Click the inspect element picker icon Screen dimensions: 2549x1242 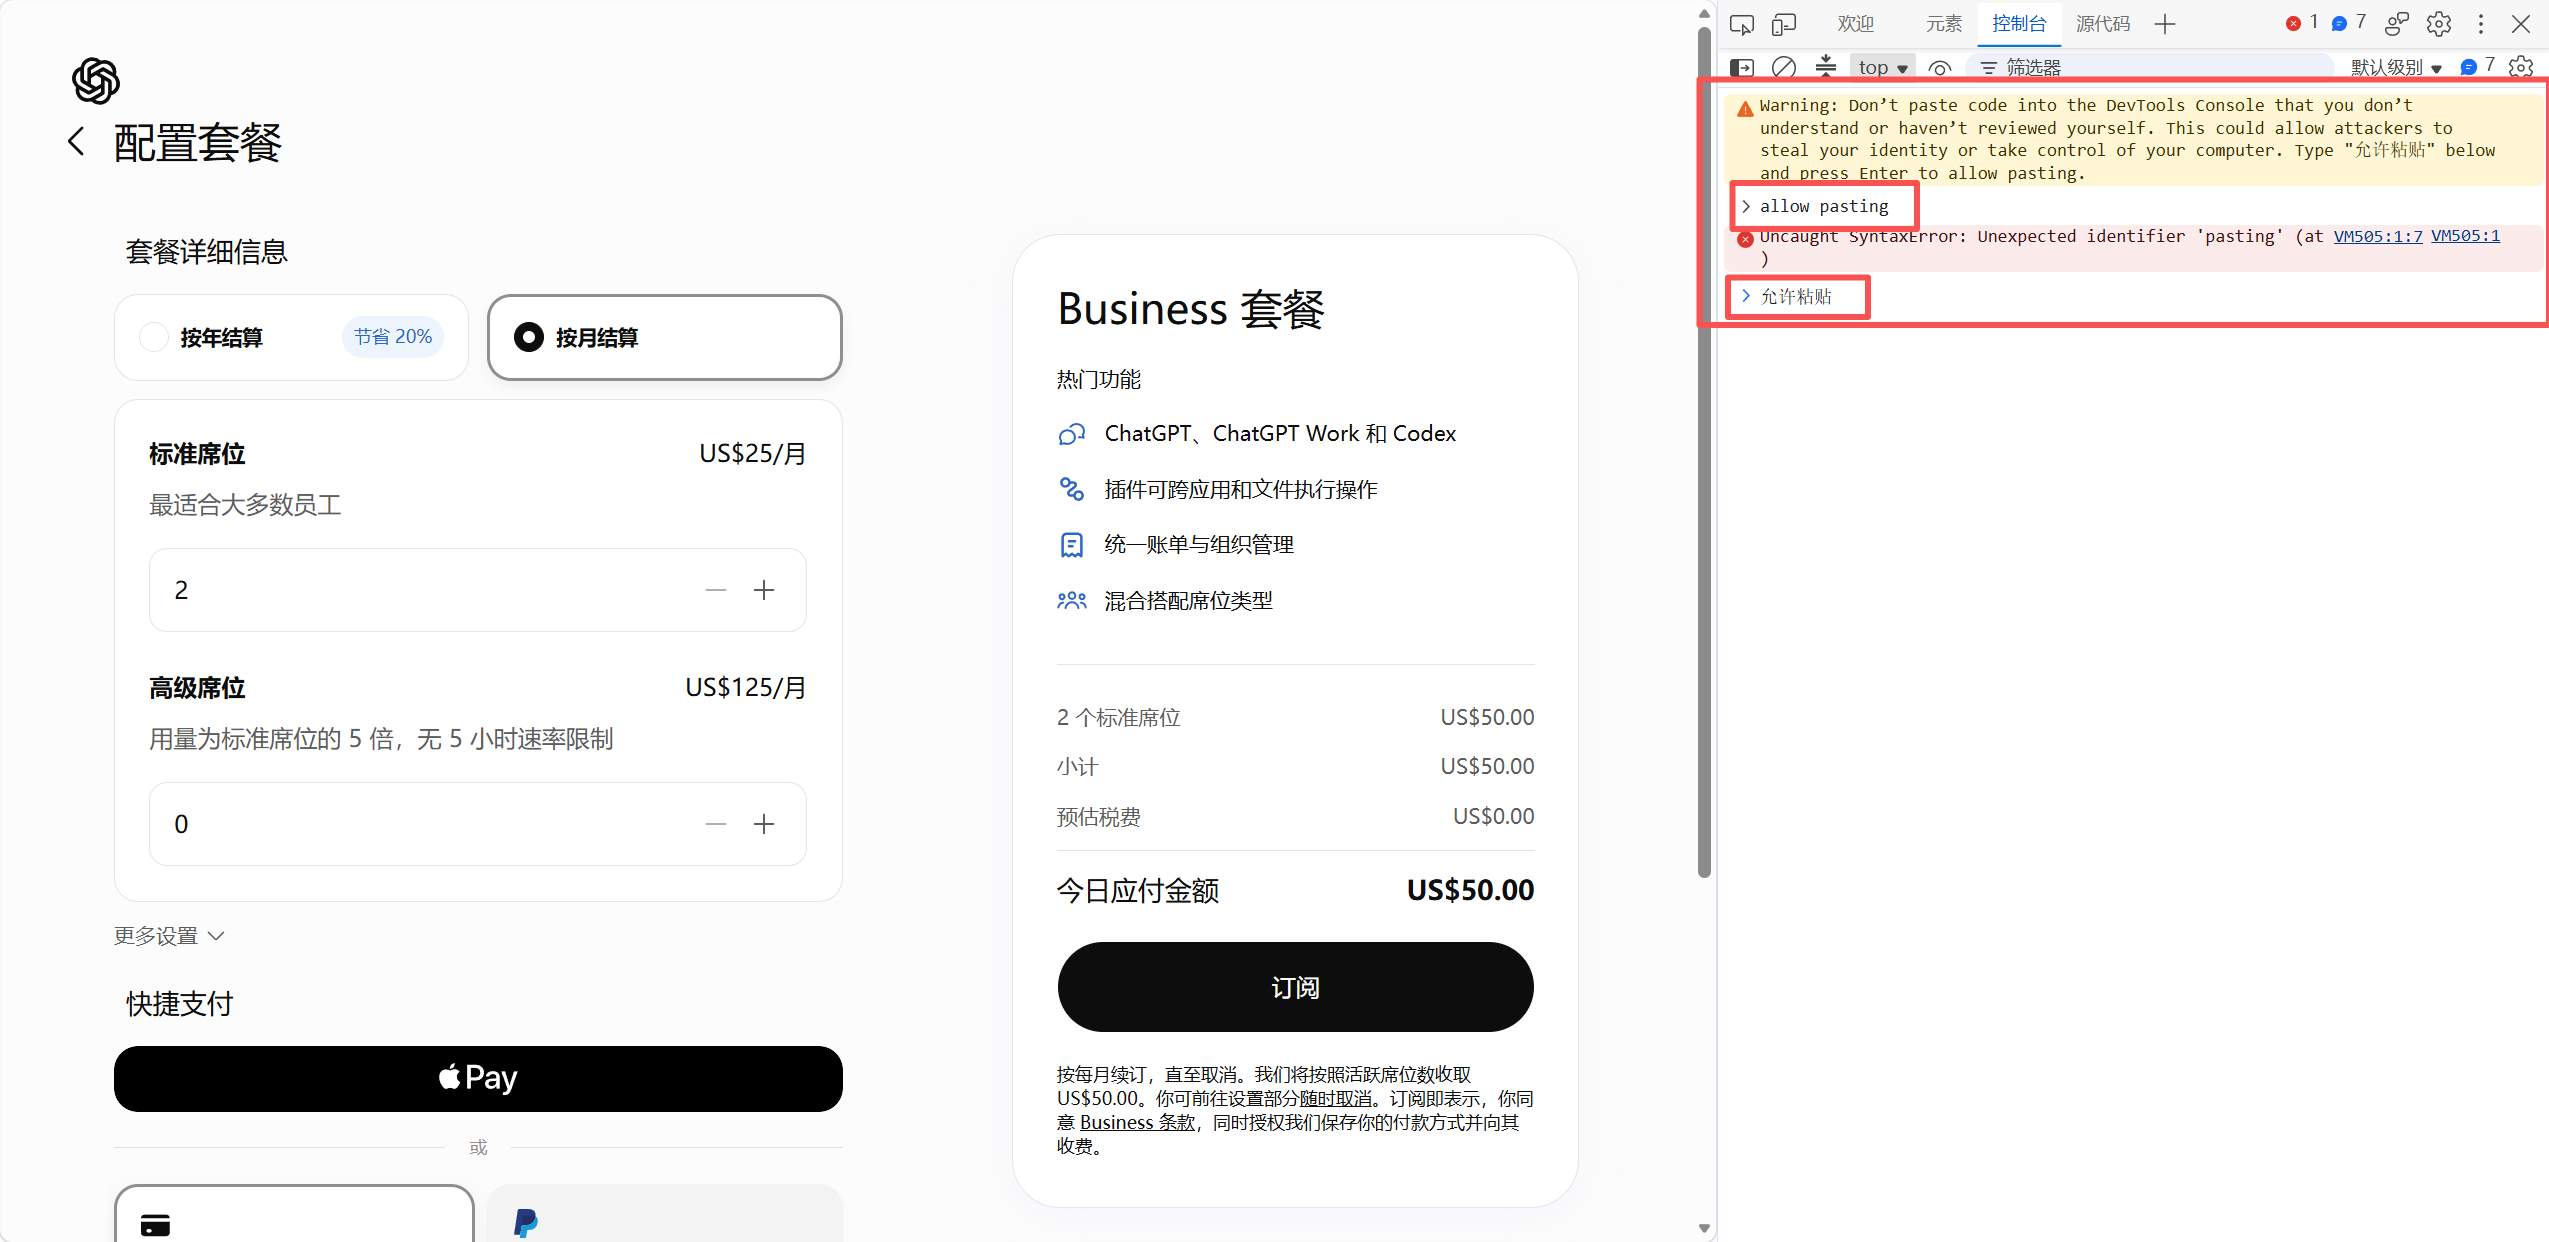(1742, 24)
